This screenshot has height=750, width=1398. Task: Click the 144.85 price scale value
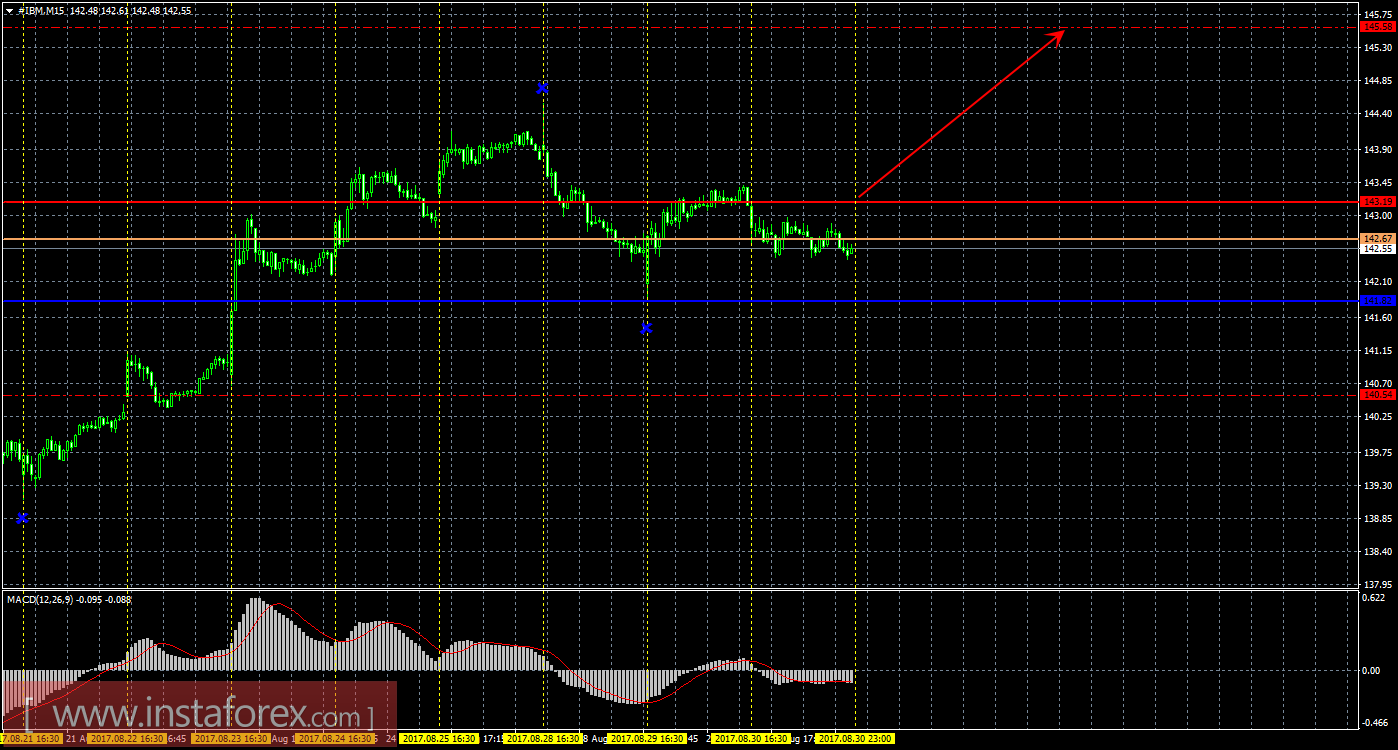(x=1376, y=80)
